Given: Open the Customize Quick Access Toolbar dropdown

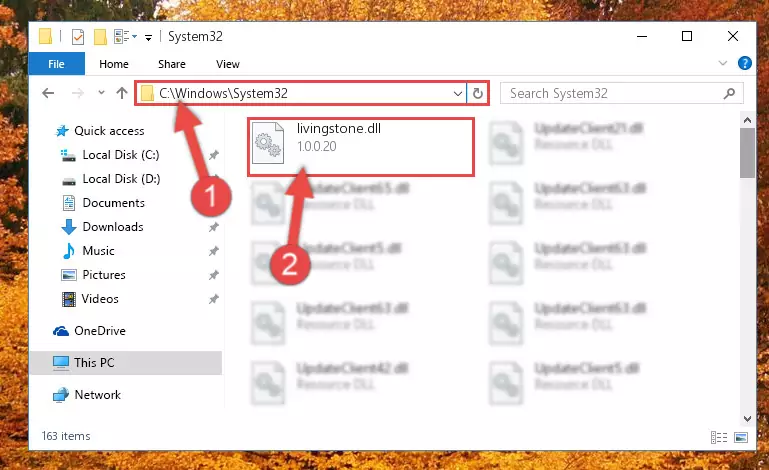Looking at the screenshot, I should 148,37.
